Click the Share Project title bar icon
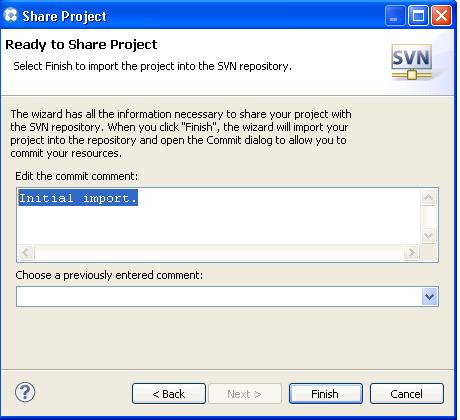 point(11,15)
